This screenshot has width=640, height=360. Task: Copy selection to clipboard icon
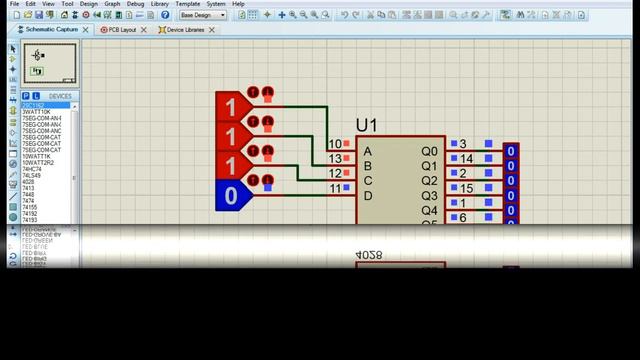coord(381,15)
